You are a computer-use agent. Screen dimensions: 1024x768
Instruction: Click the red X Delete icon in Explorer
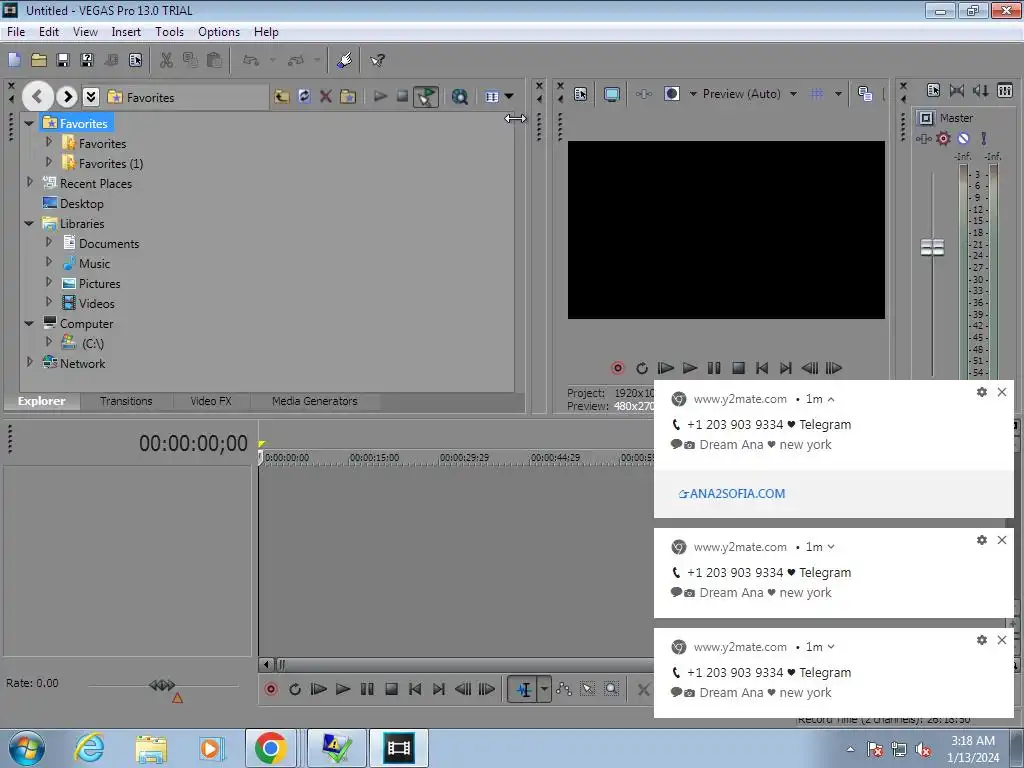tap(325, 97)
